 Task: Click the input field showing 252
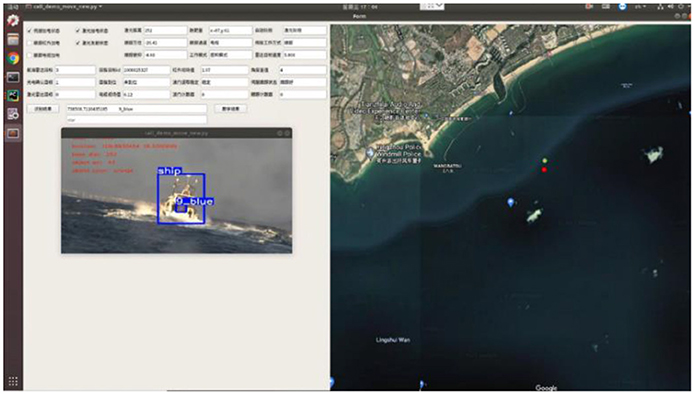(166, 31)
